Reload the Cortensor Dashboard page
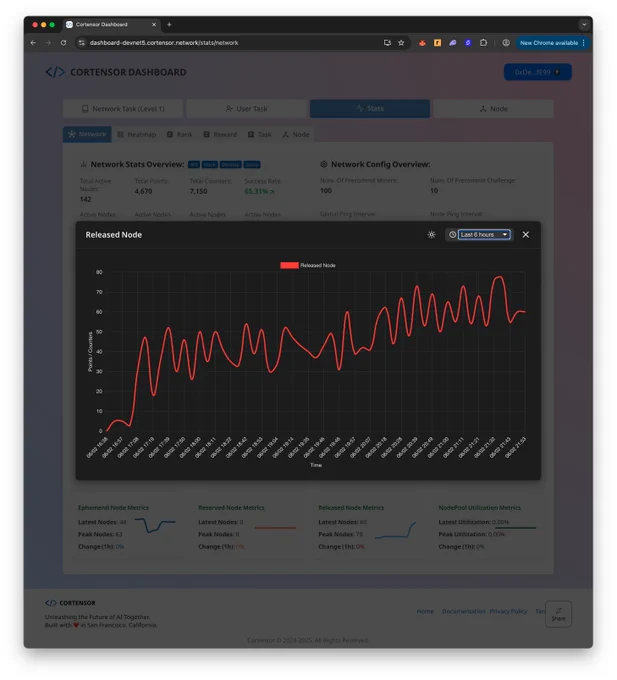 click(x=63, y=43)
